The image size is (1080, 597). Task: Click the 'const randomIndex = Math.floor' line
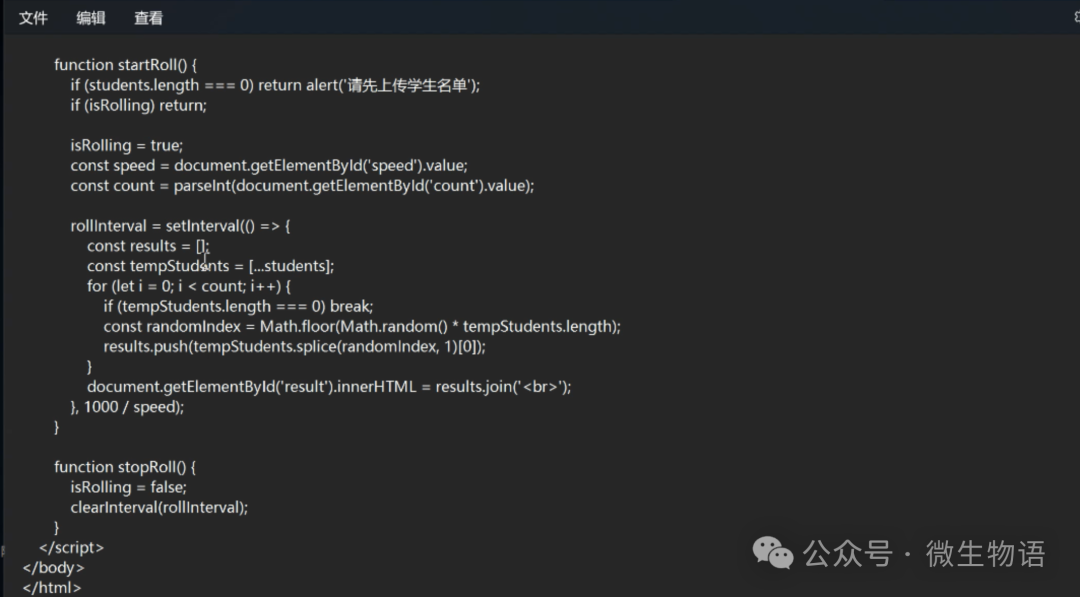(362, 326)
